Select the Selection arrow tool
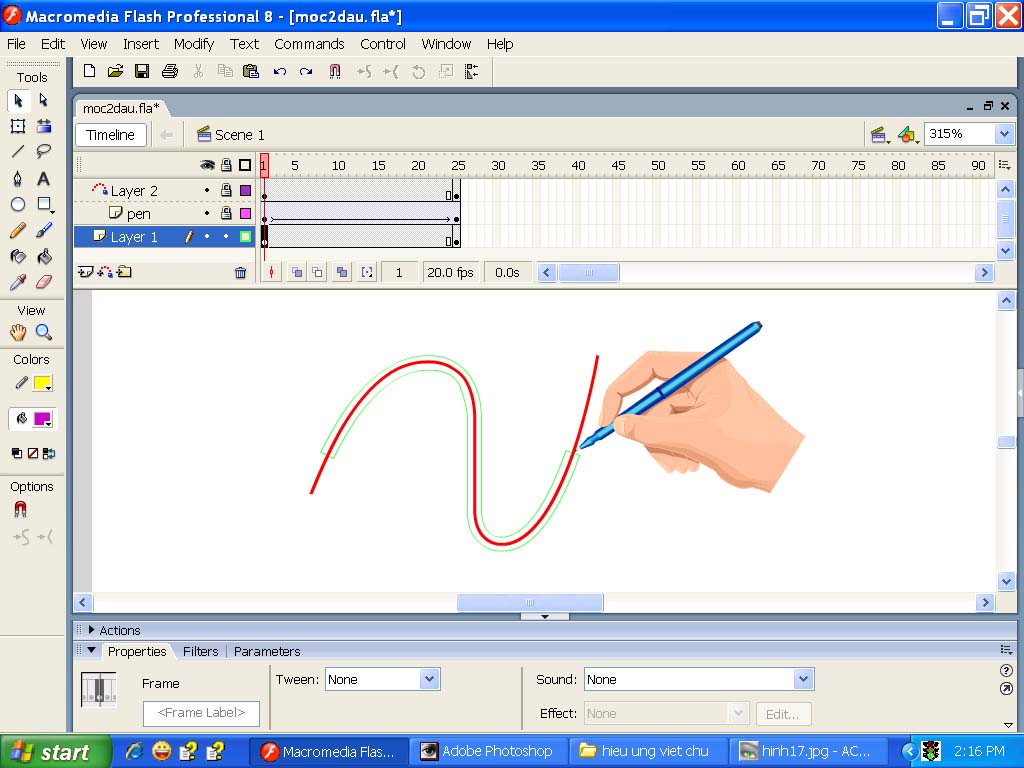Viewport: 1024px width, 768px height. [x=18, y=101]
